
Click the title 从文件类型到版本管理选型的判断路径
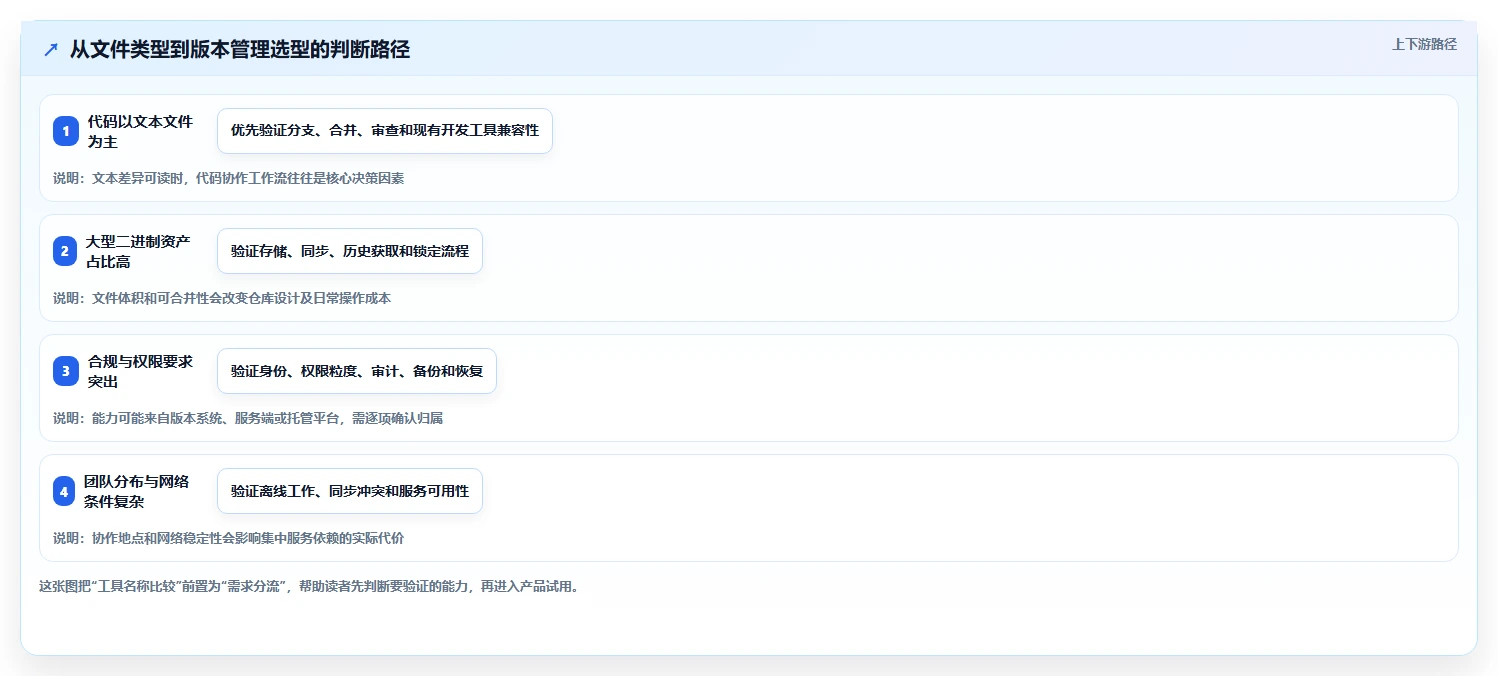[240, 50]
